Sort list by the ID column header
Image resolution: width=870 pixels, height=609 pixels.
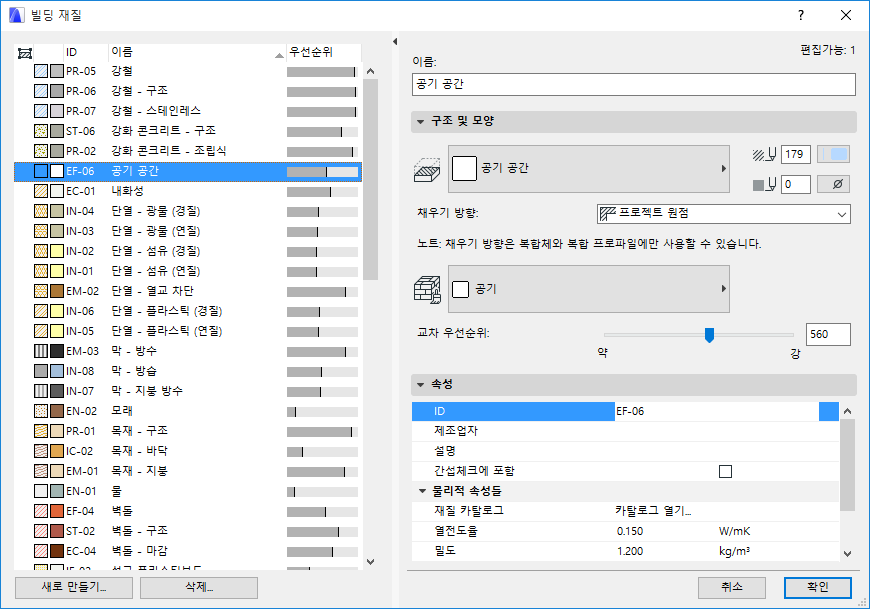coord(85,52)
